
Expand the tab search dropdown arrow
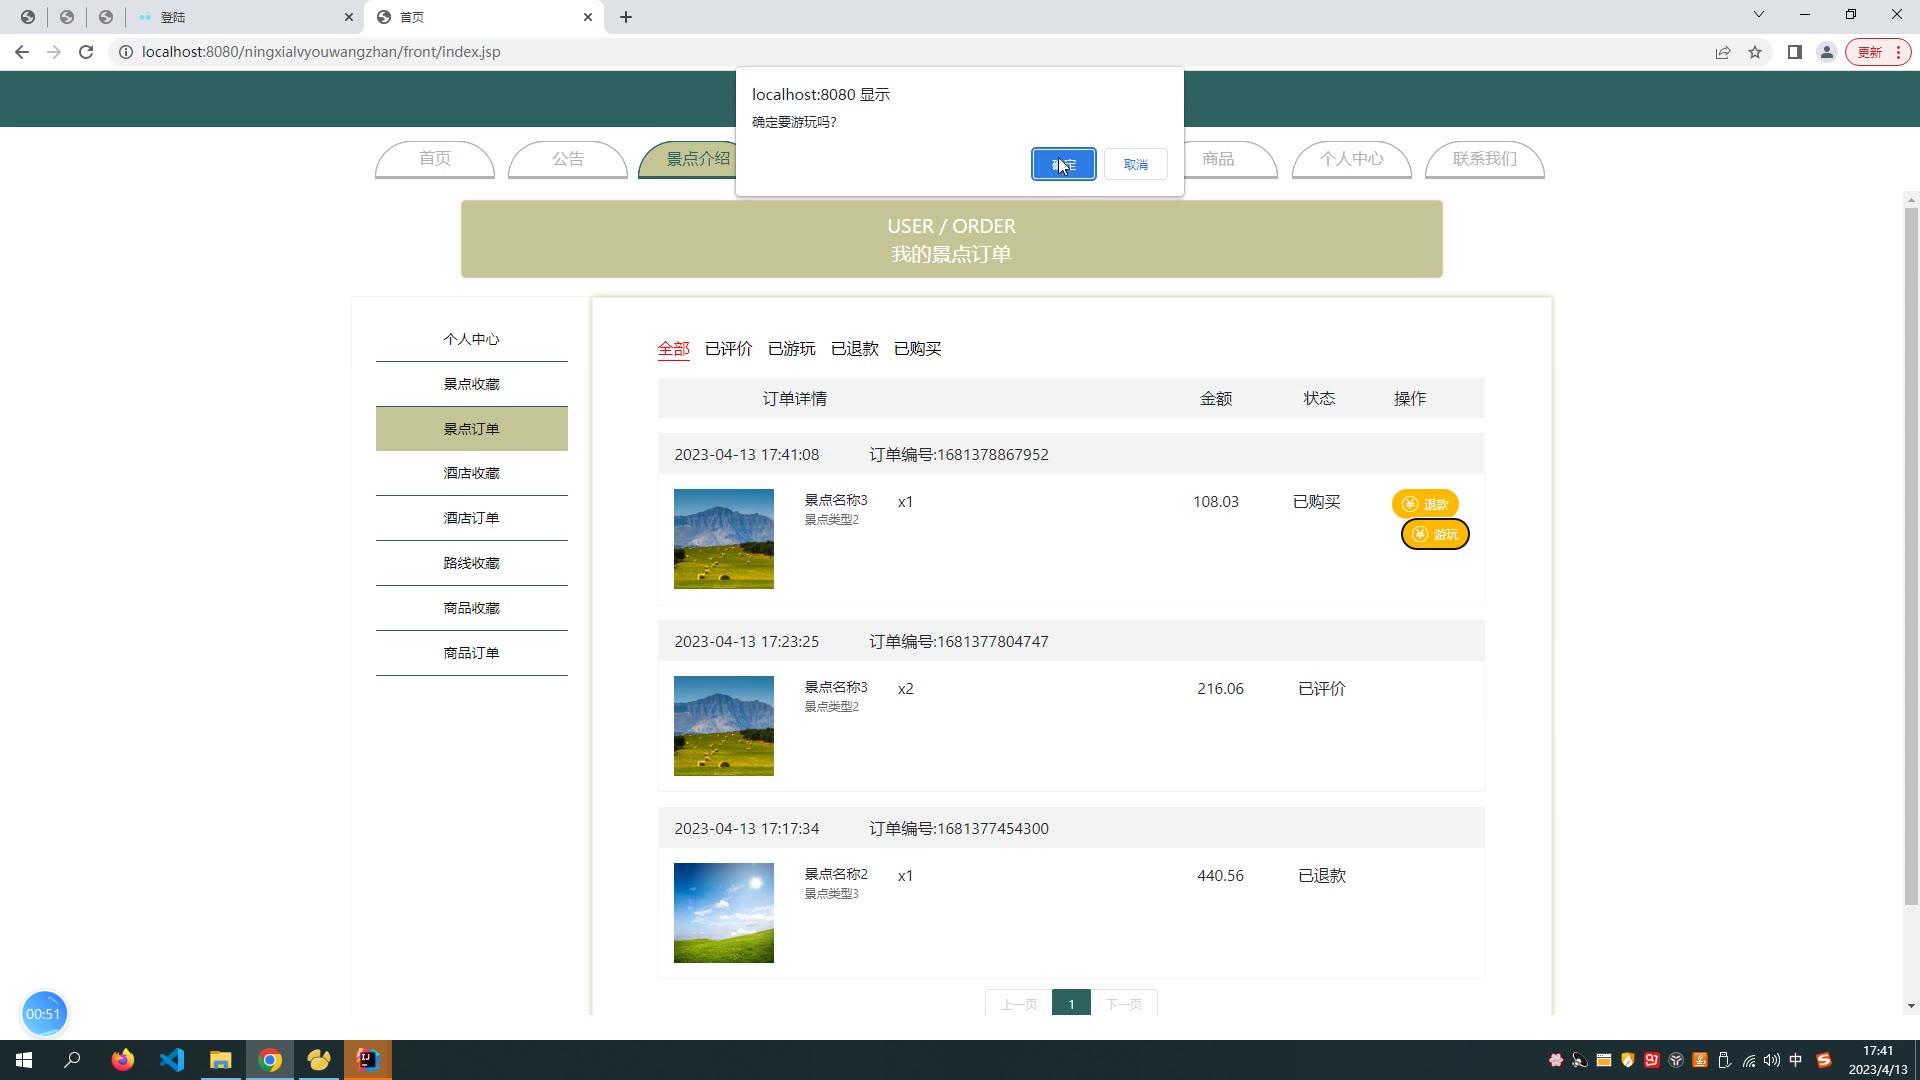tap(1759, 15)
